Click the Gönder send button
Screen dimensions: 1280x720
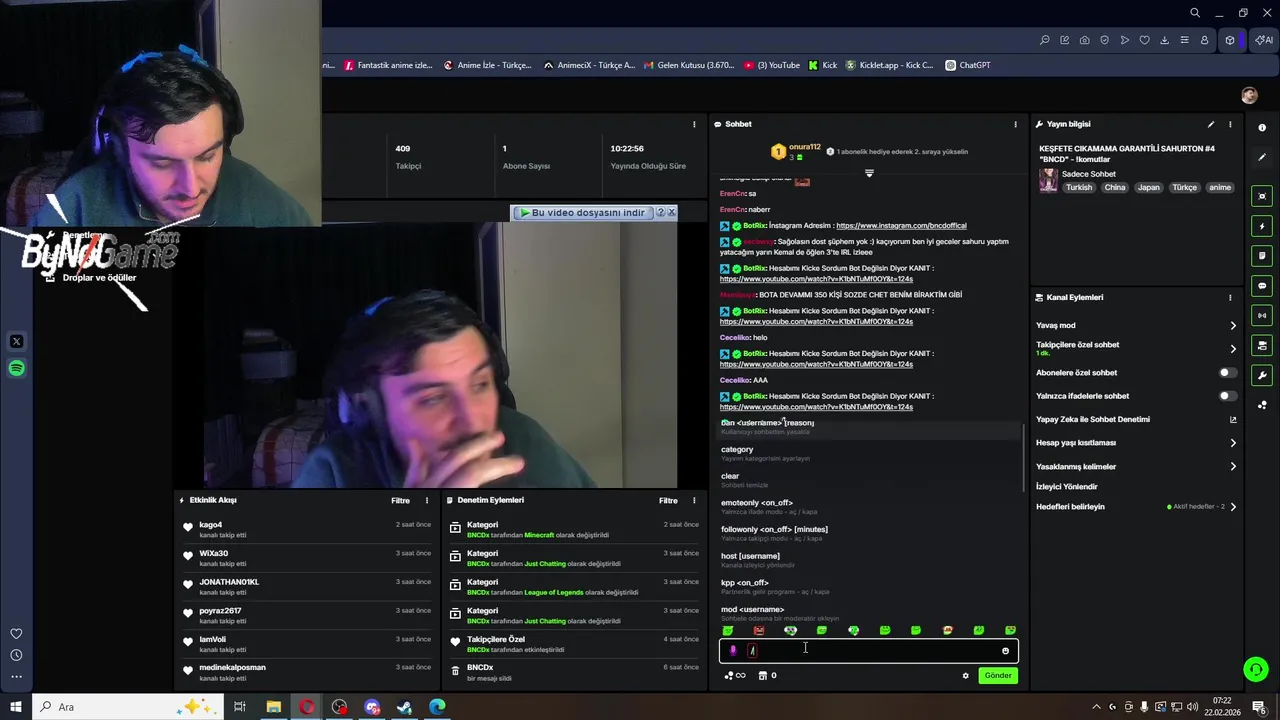pos(998,676)
